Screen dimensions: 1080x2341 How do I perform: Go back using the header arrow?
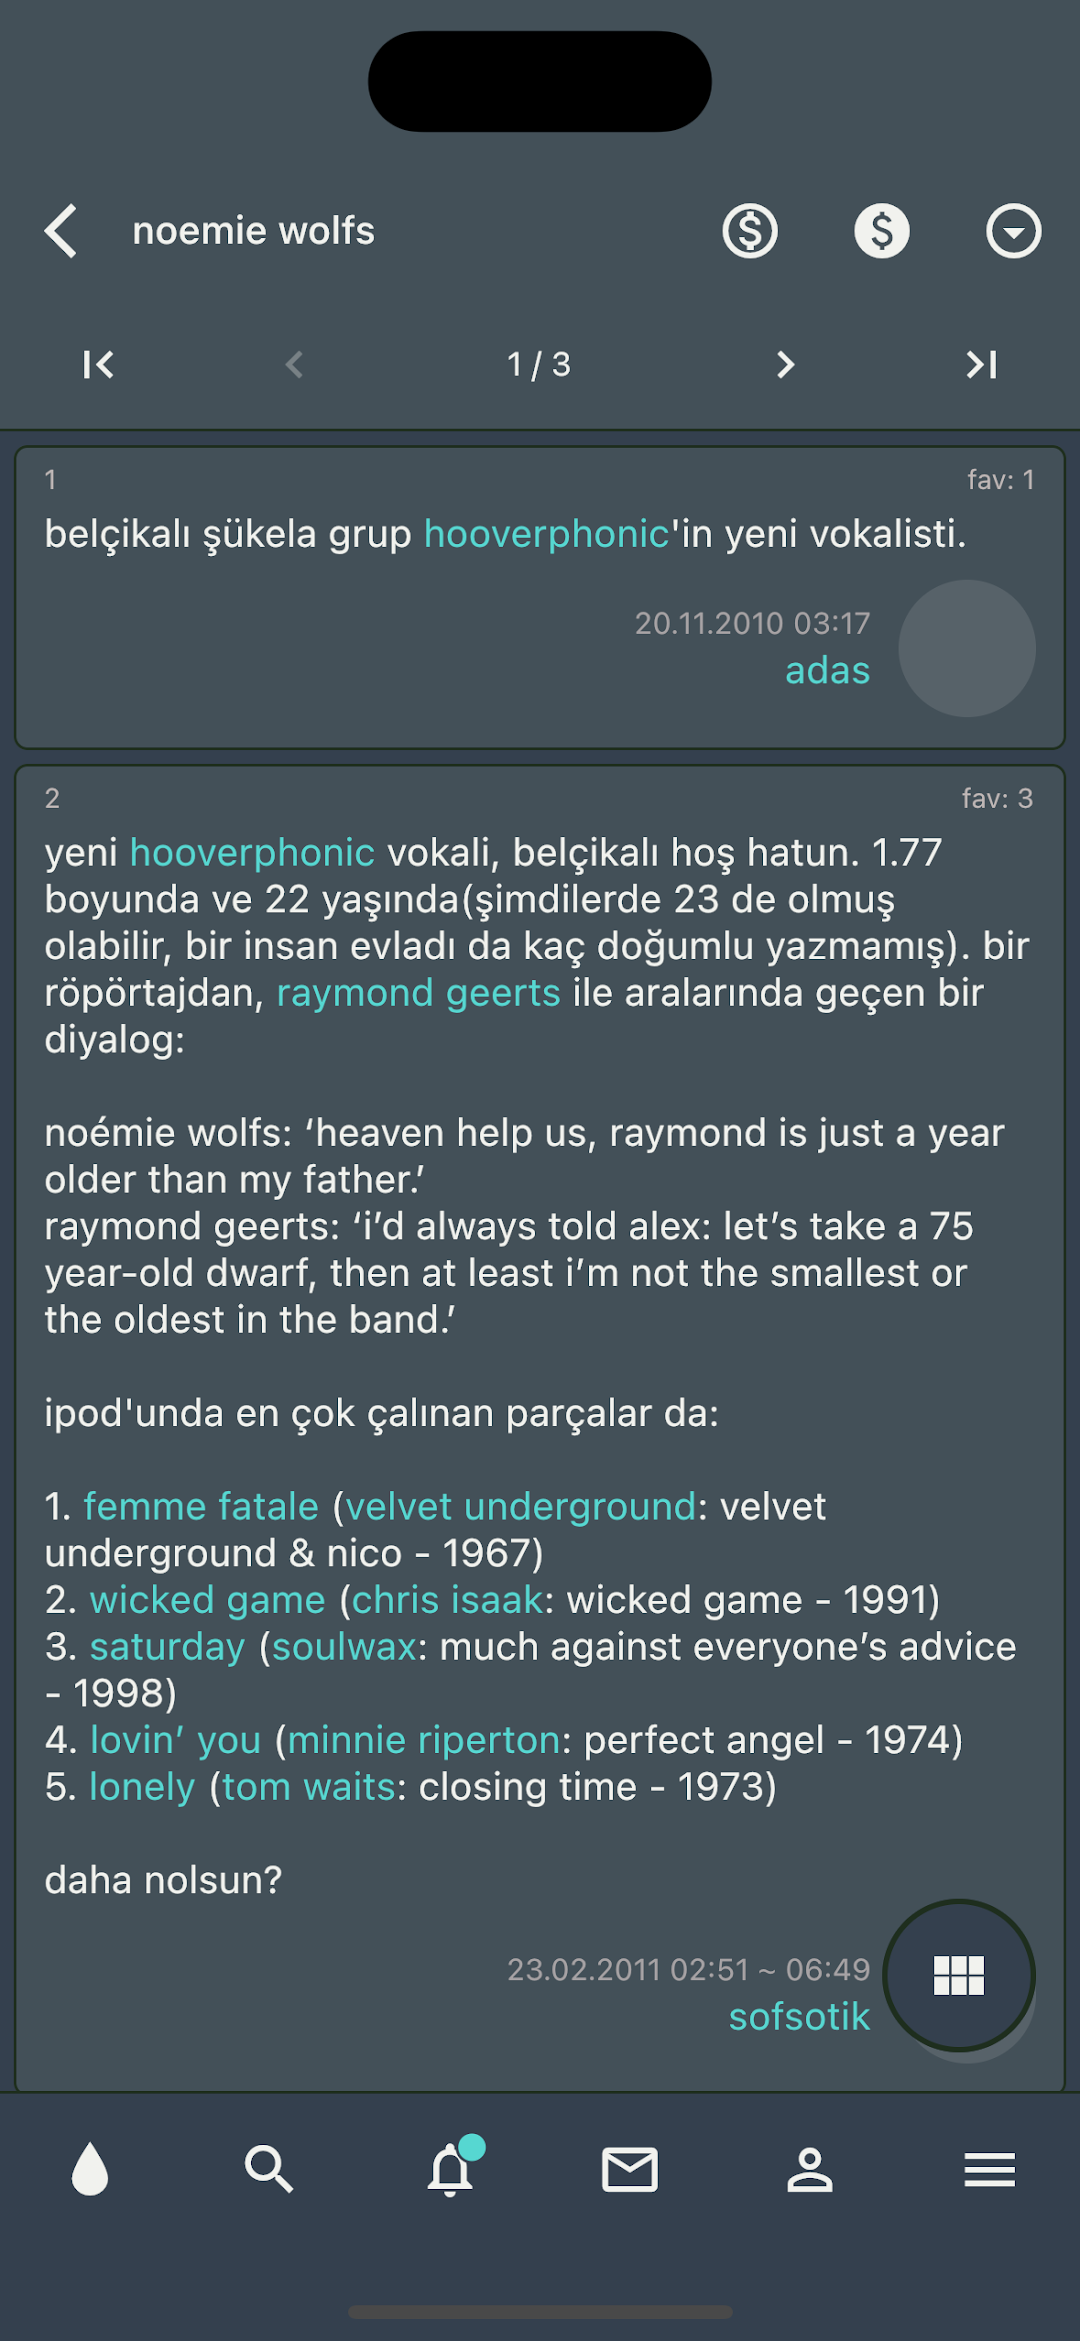point(61,231)
